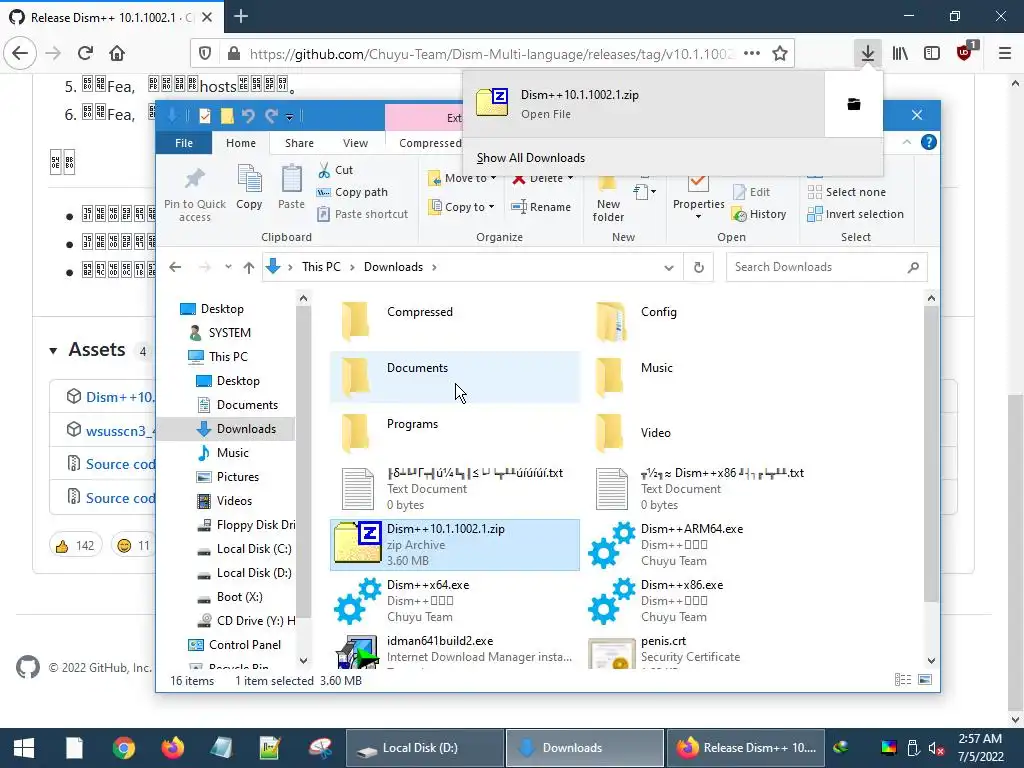Open Windows Start button
Screen dimensions: 1024x768
click(24, 748)
